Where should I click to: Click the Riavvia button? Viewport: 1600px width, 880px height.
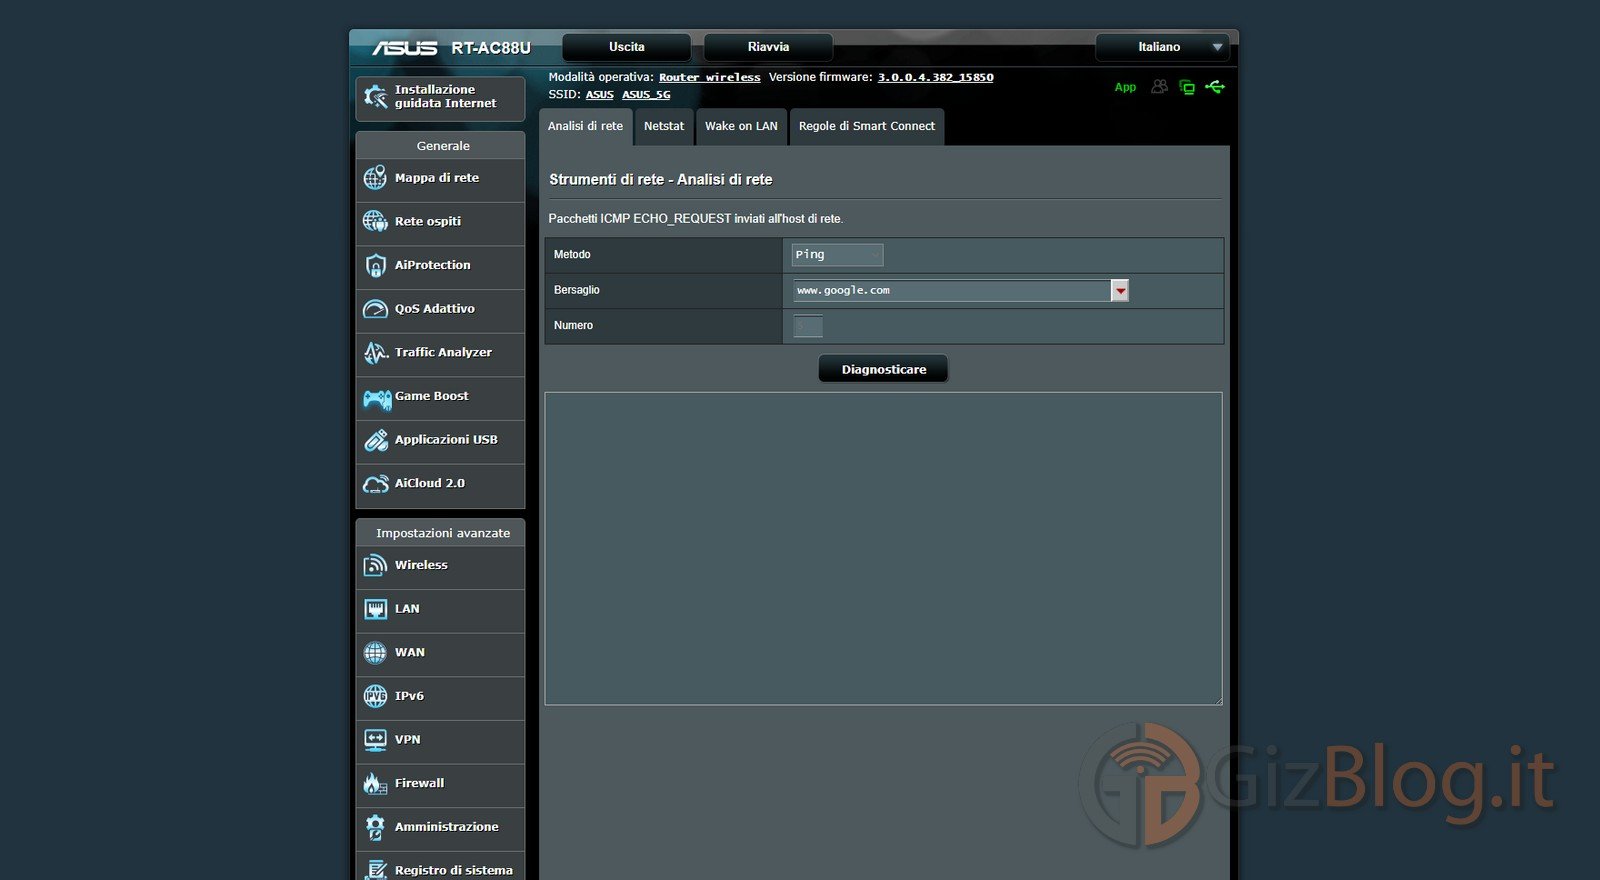coord(768,47)
